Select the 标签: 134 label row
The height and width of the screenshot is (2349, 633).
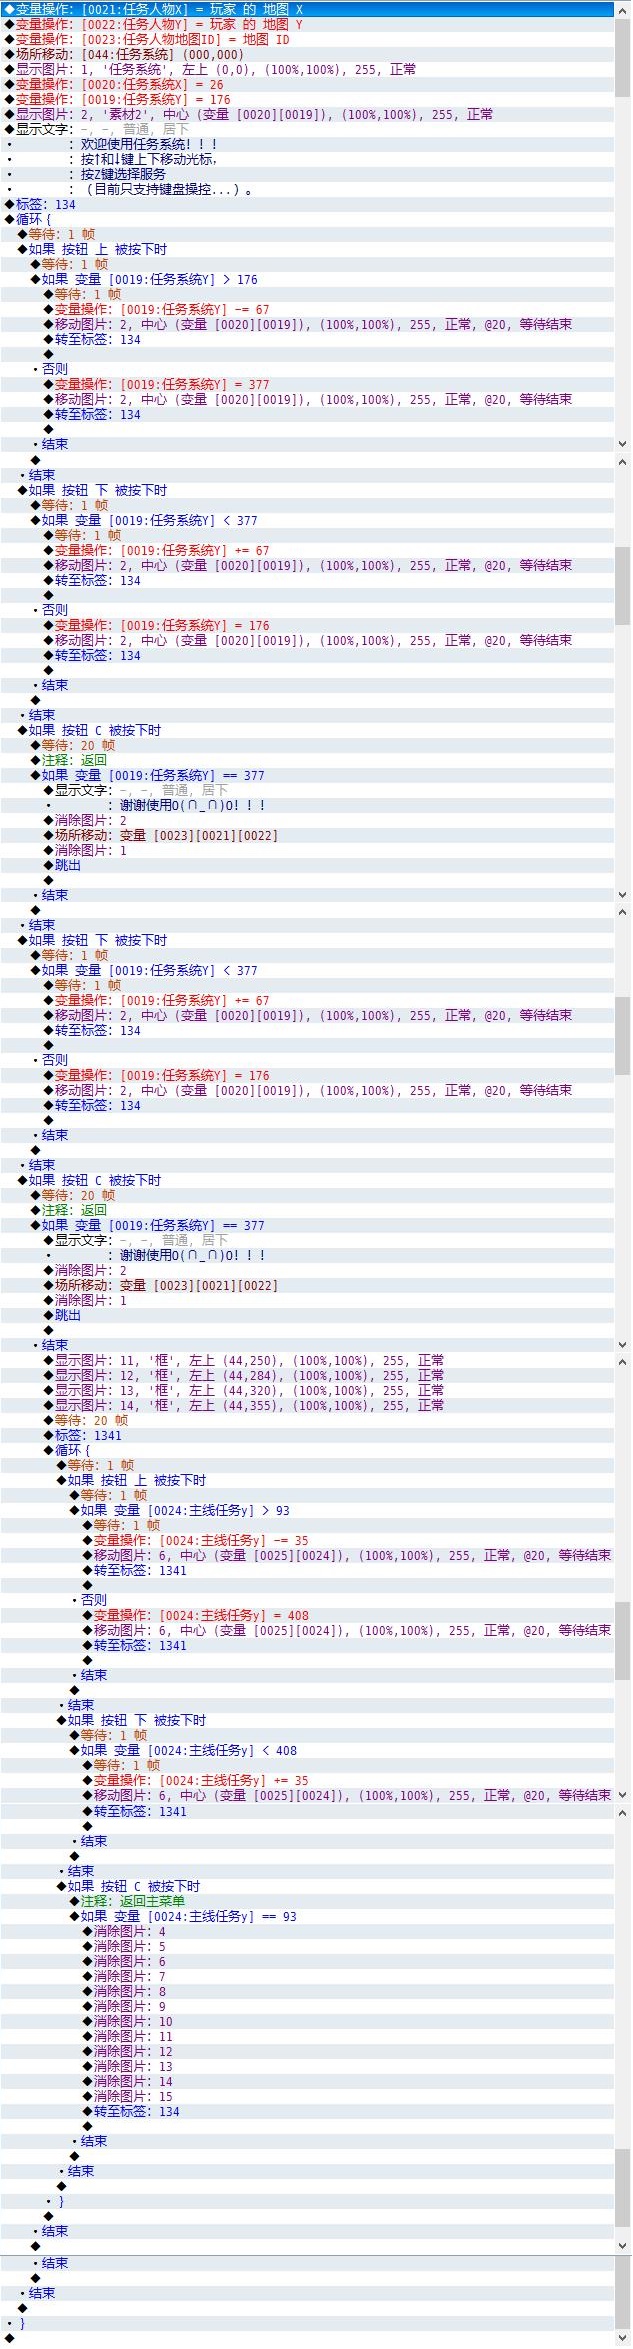307,204
